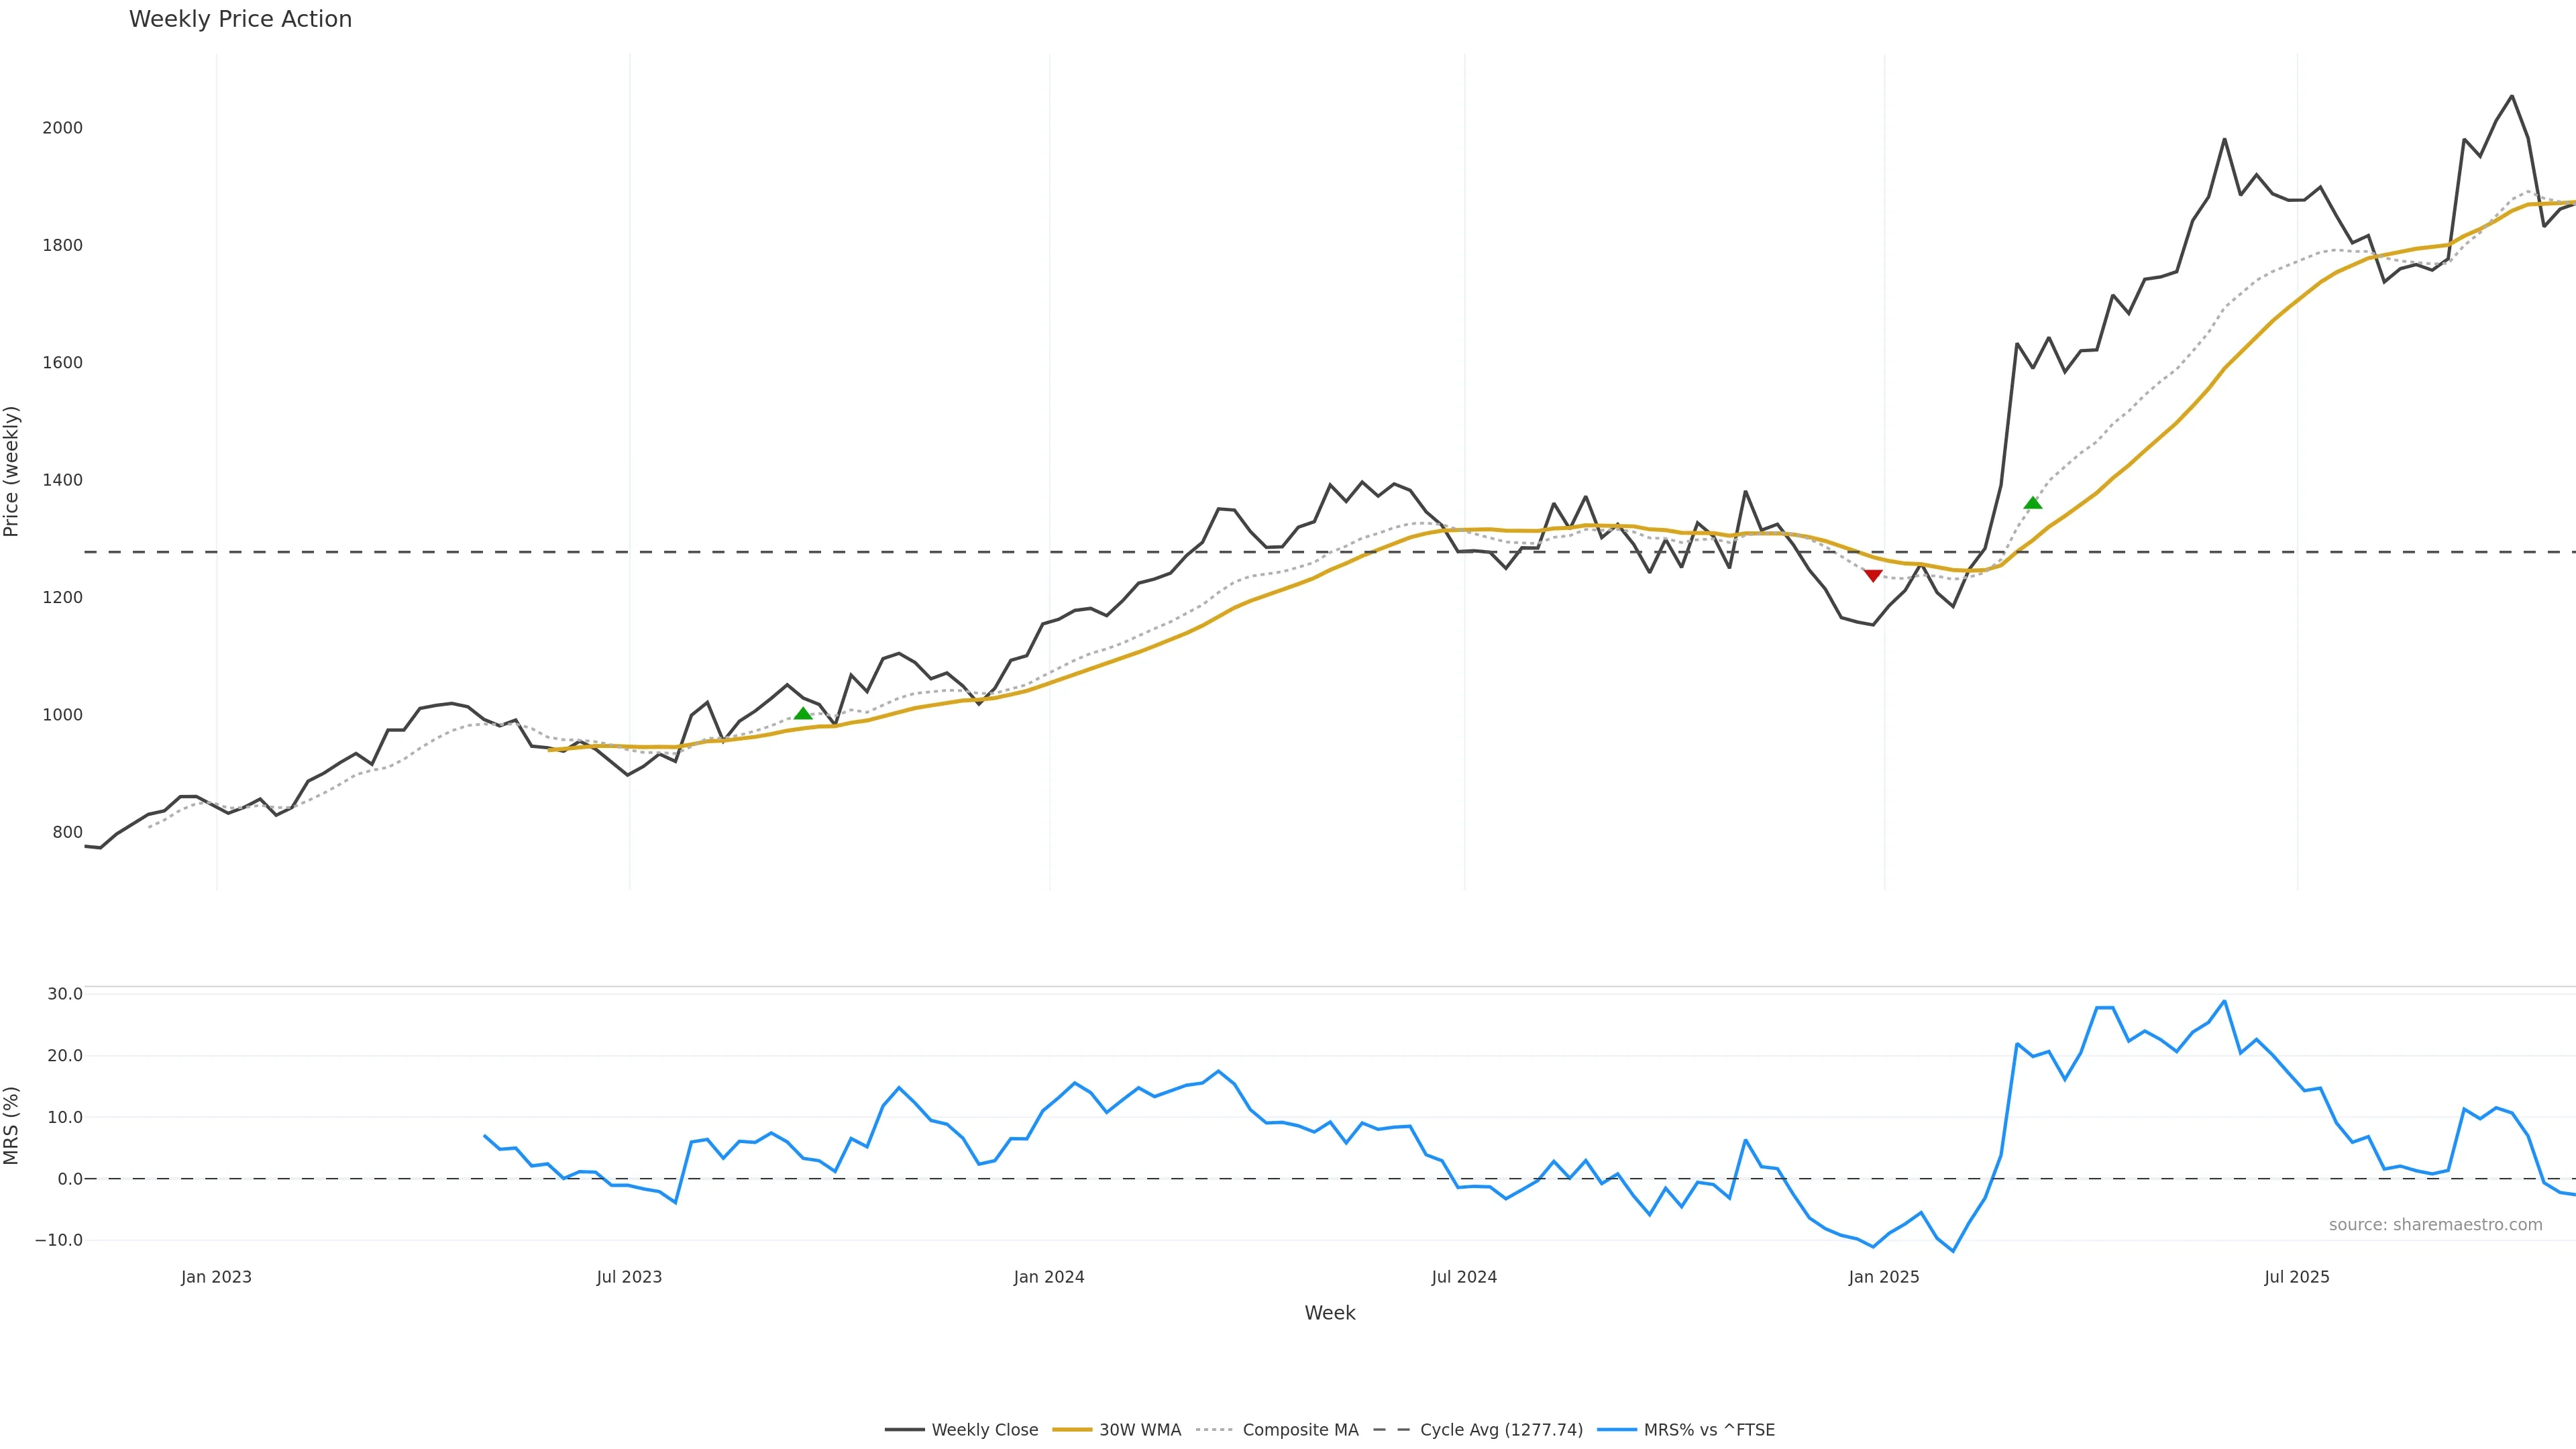The height and width of the screenshot is (1449, 2576).
Task: Click the red down-triangle sell marker
Action: tap(1873, 575)
